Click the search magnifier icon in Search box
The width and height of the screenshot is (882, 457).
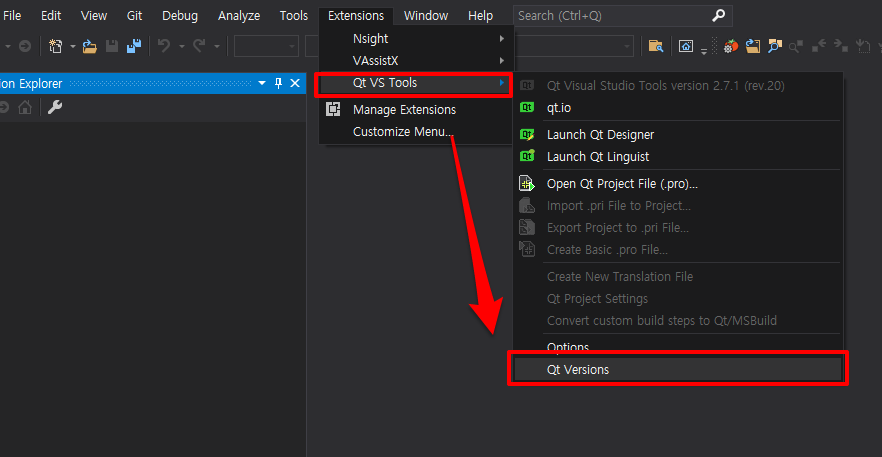click(x=718, y=16)
